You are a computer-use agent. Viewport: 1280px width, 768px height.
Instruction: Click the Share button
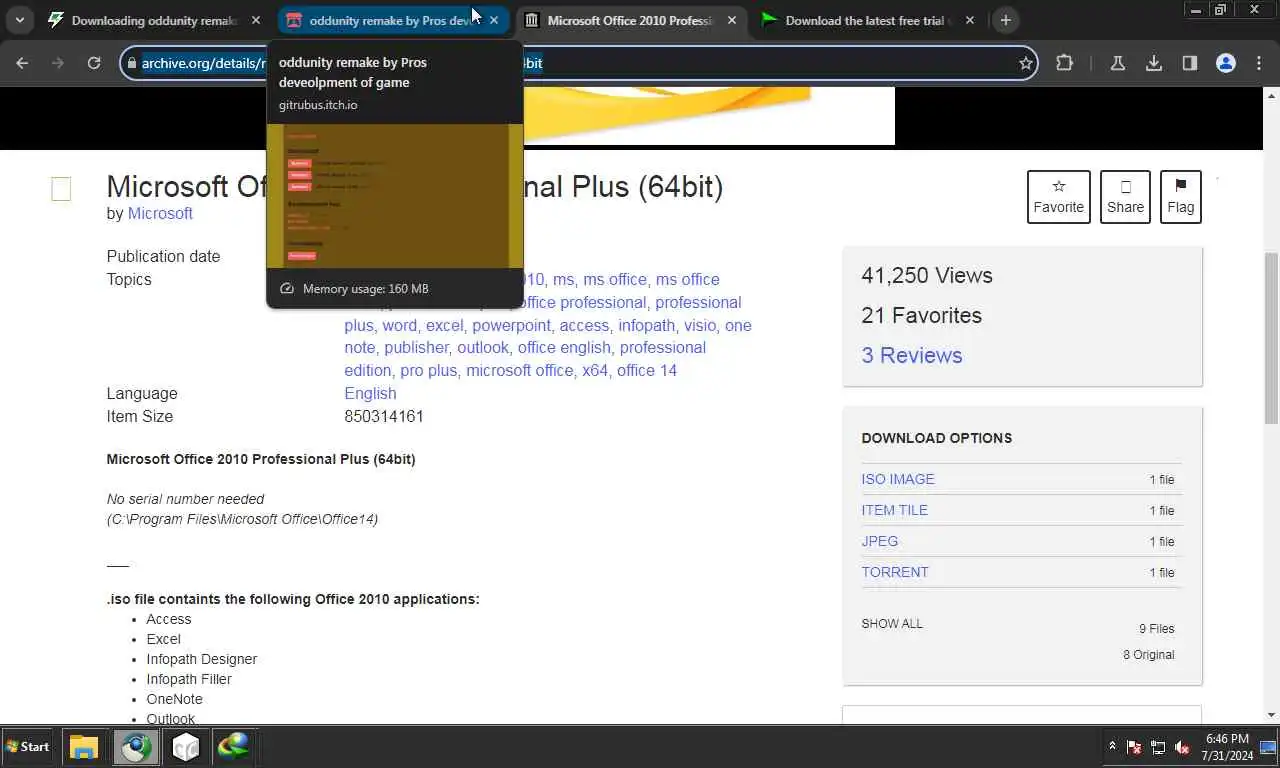(1125, 197)
